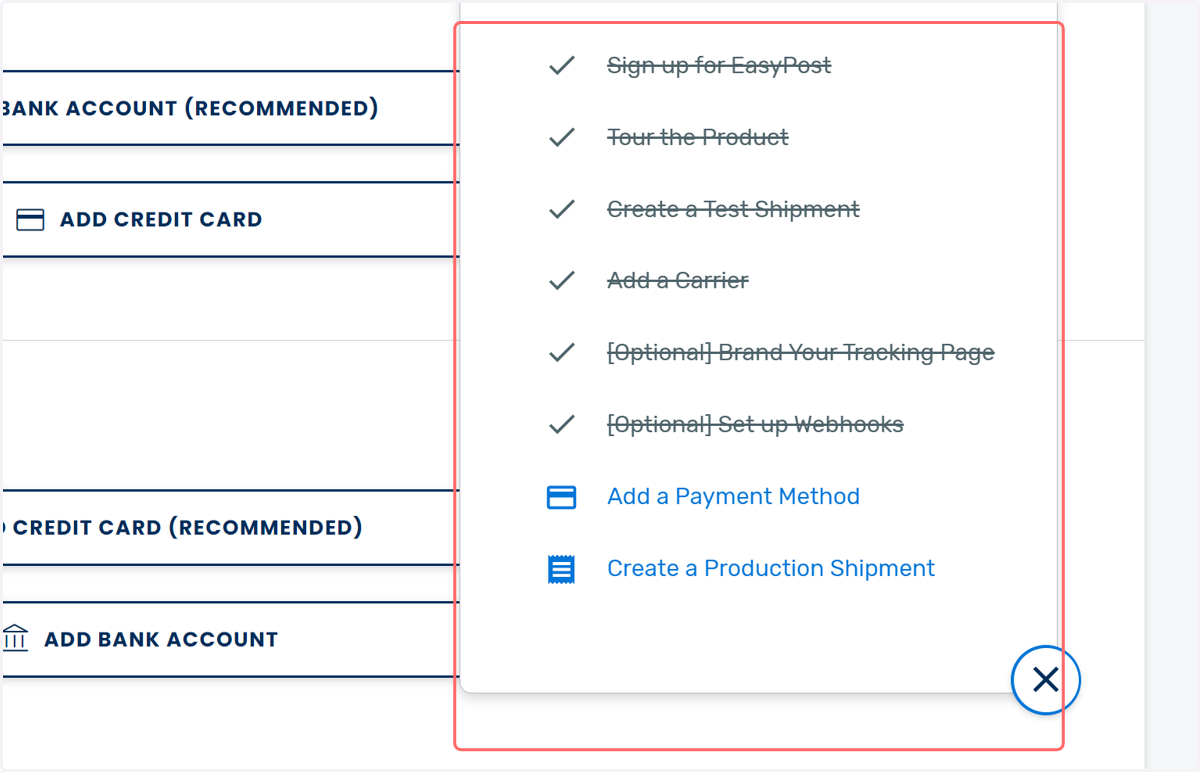Choose BANK ACCOUNT (RECOMMENDED) option
Viewport: 1200px width, 772px height.
pyautogui.click(x=230, y=108)
